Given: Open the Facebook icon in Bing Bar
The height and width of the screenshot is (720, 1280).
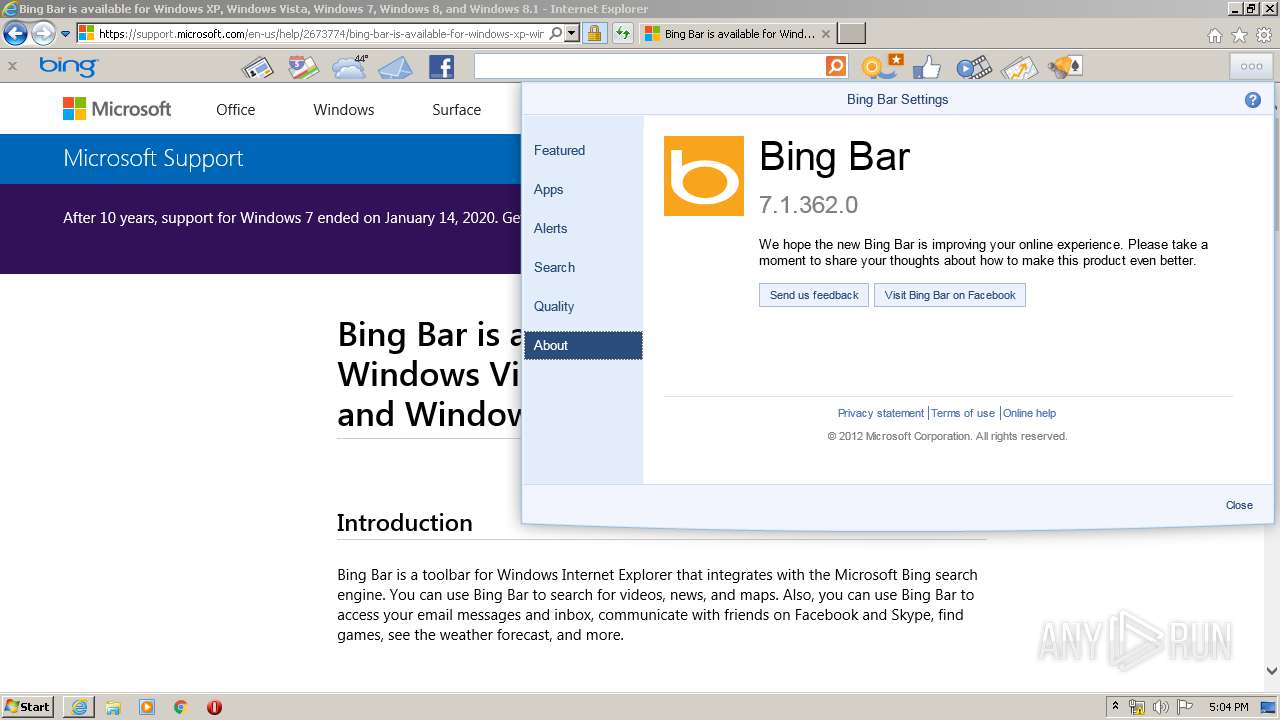Looking at the screenshot, I should (x=441, y=67).
